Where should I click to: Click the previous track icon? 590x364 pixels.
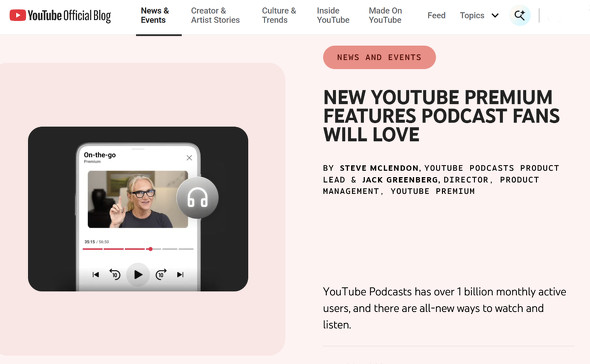[x=96, y=275]
